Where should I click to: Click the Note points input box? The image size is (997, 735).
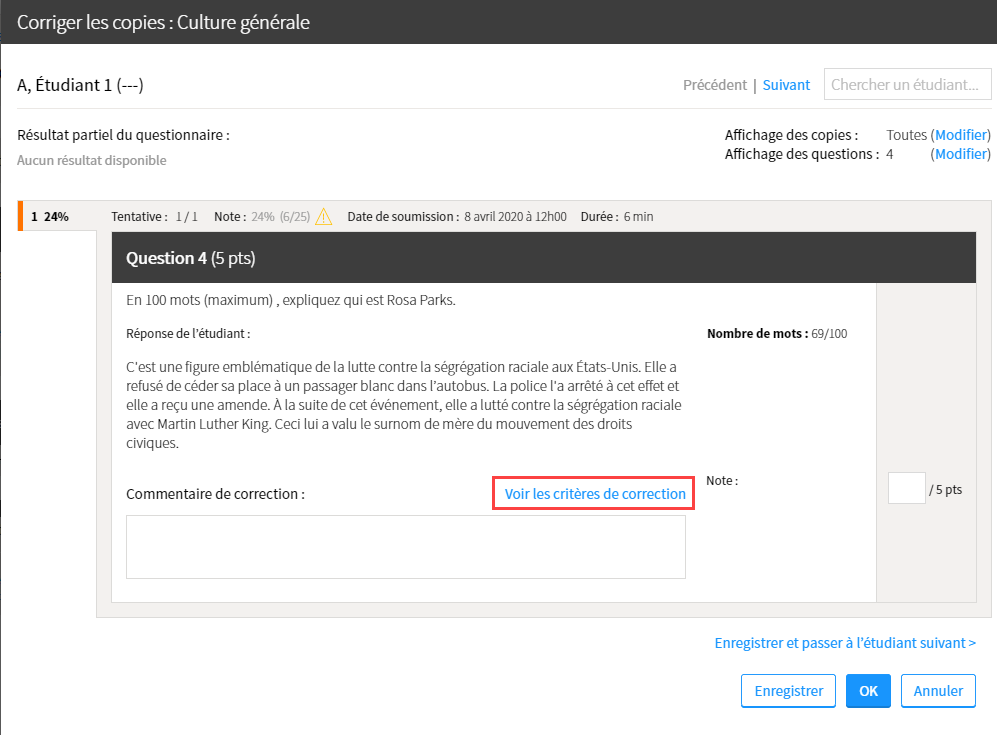pyautogui.click(x=907, y=488)
